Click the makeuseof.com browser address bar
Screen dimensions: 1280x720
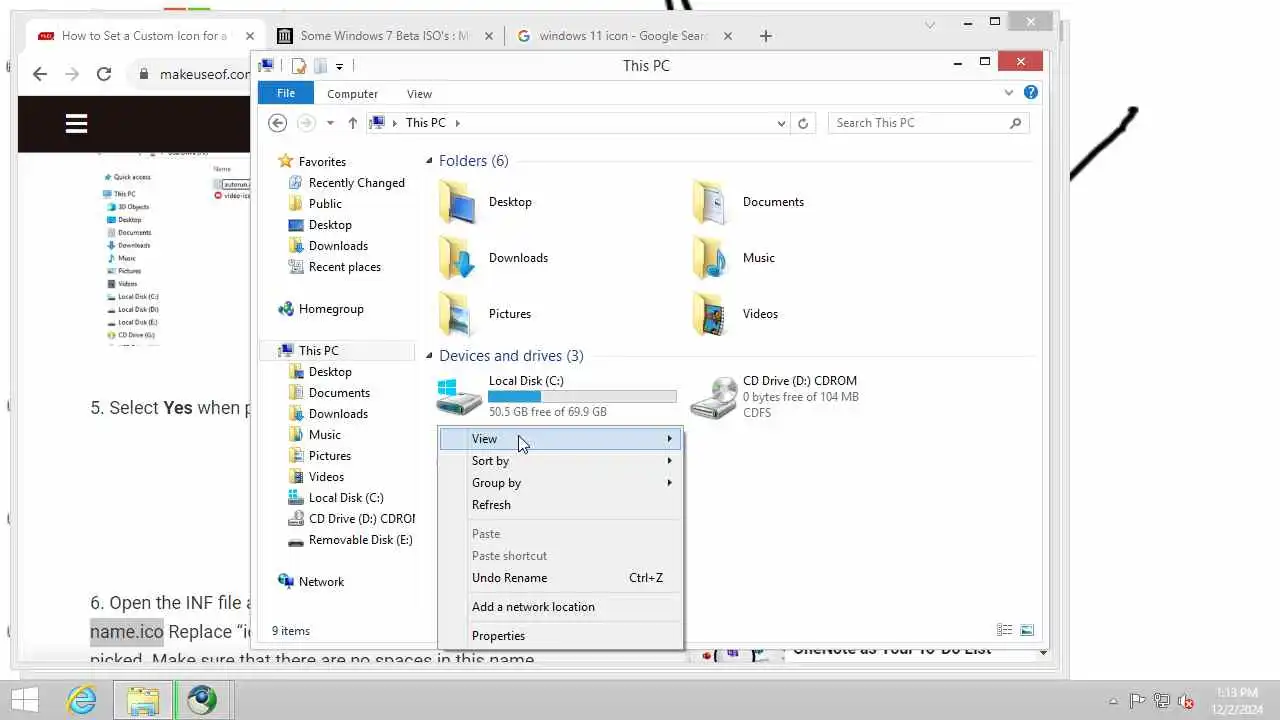click(192, 74)
